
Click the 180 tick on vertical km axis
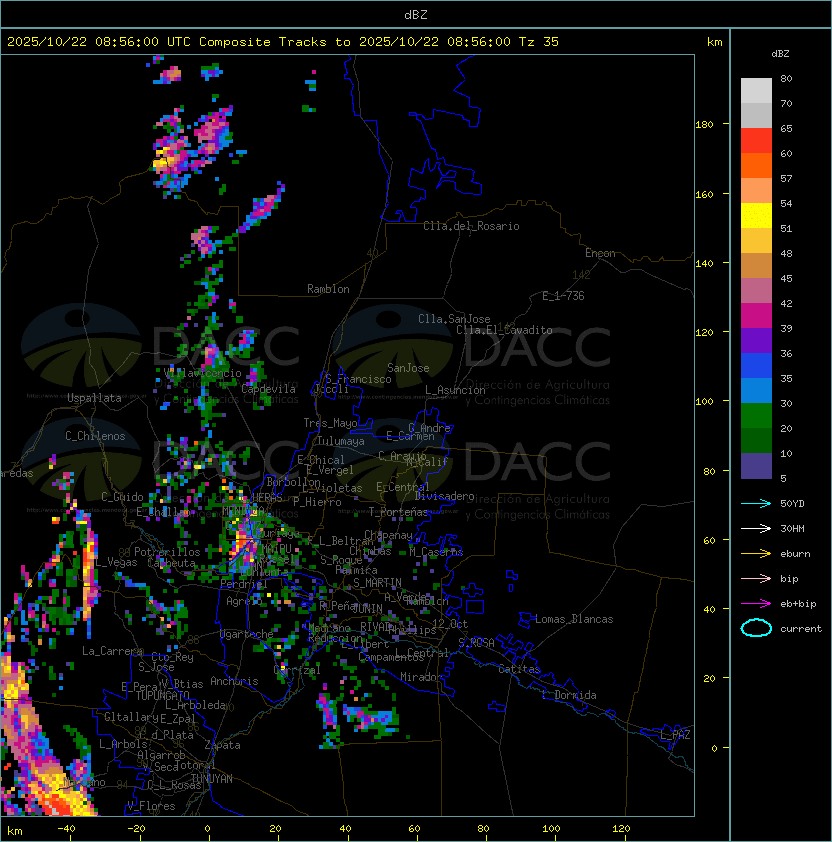tap(704, 125)
